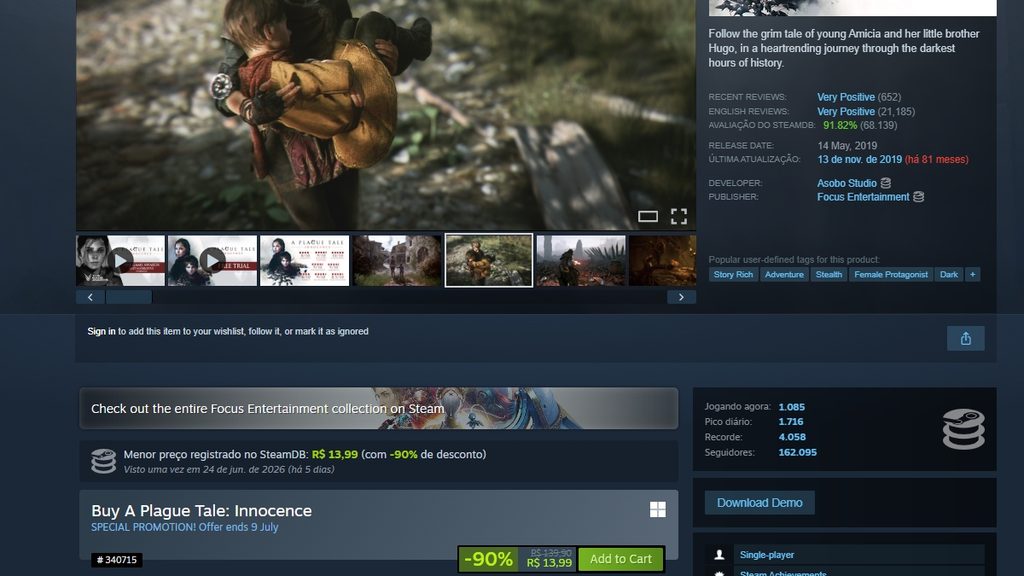The image size is (1024, 576).
Task: Play the Free Trial trailer thumbnail
Action: coord(212,261)
